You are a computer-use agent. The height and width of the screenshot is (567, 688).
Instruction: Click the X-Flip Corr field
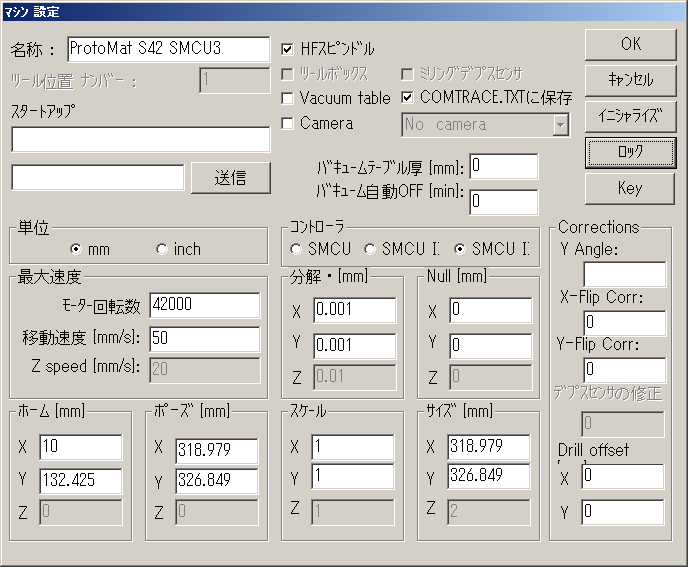625,323
